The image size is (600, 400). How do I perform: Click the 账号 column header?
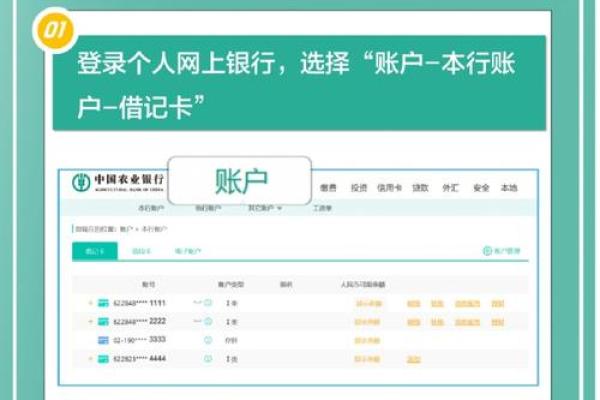pyautogui.click(x=148, y=284)
